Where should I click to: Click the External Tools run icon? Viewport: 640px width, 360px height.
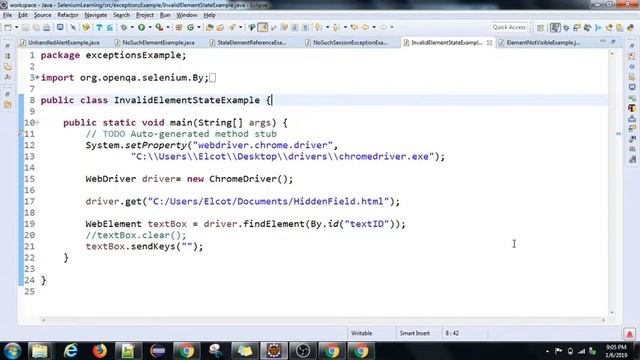coord(159,27)
